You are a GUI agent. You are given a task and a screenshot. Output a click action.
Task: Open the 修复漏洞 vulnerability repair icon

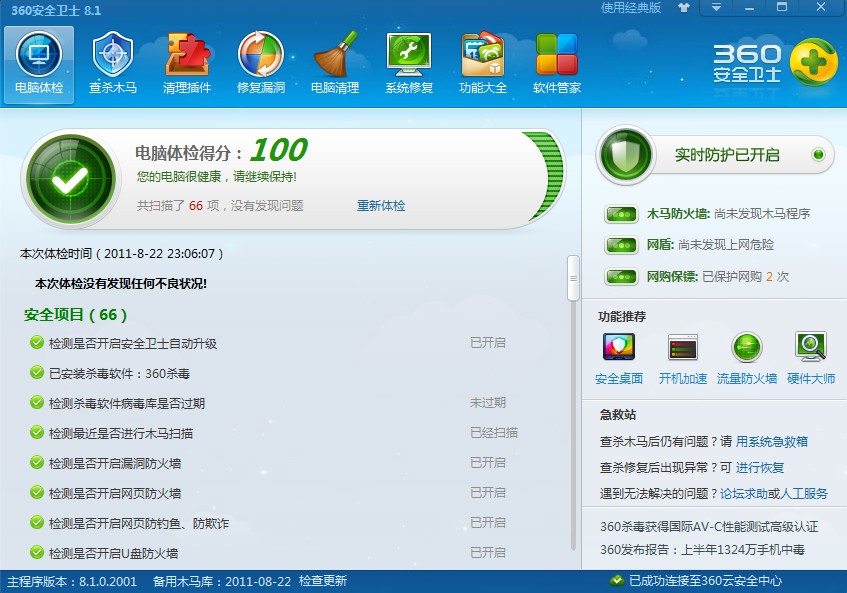(x=261, y=54)
